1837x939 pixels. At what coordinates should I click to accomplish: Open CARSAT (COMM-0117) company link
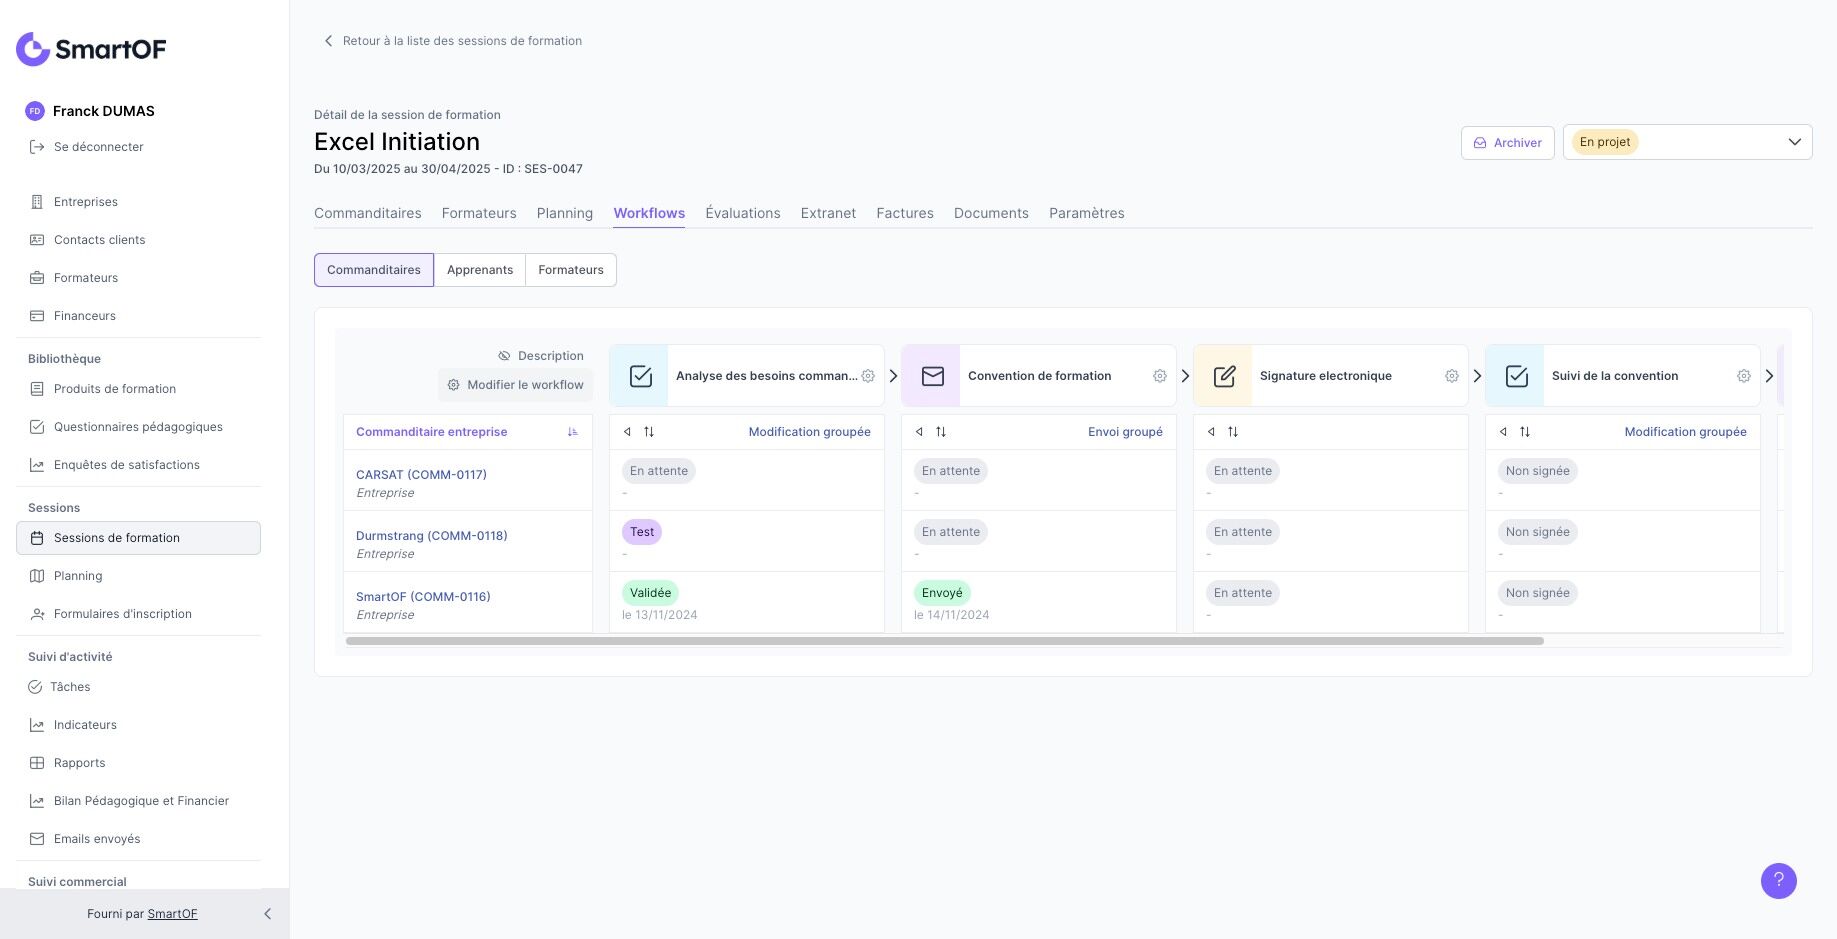click(421, 475)
